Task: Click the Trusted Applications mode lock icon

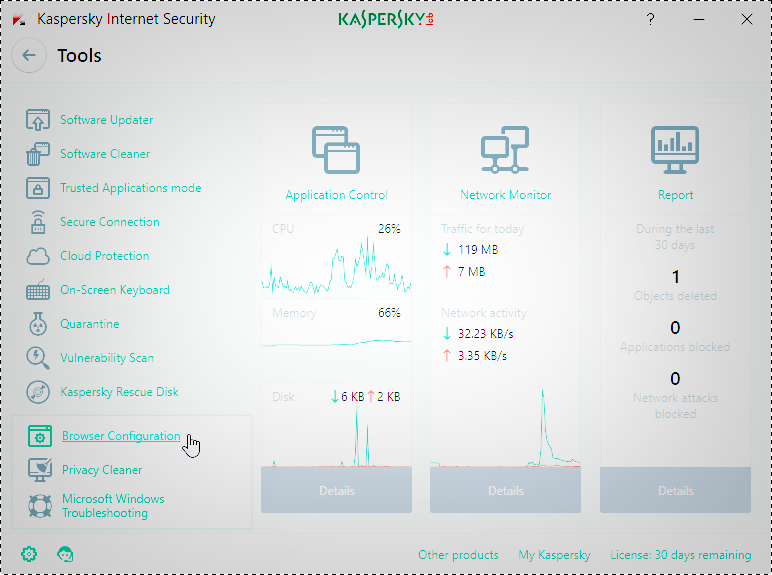Action: pos(38,188)
